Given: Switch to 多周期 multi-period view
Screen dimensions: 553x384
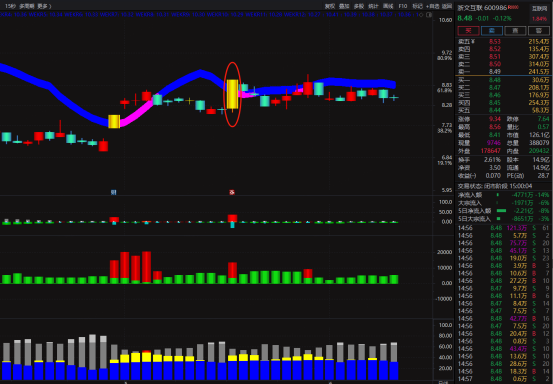Looking at the screenshot, I should 26,6.
